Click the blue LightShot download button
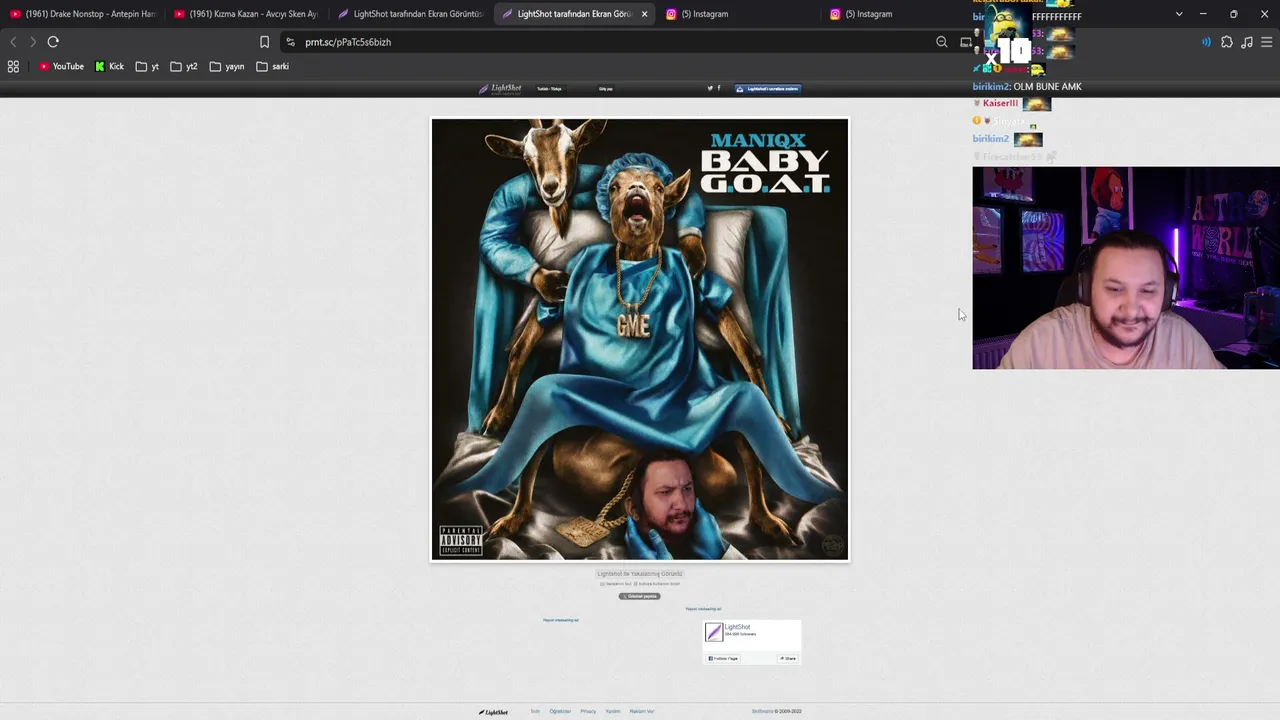The height and width of the screenshot is (720, 1280). point(767,88)
